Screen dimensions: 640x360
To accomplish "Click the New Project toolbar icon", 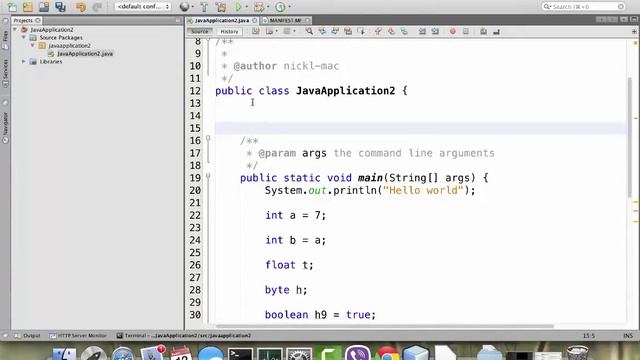I will pyautogui.click(x=28, y=7).
